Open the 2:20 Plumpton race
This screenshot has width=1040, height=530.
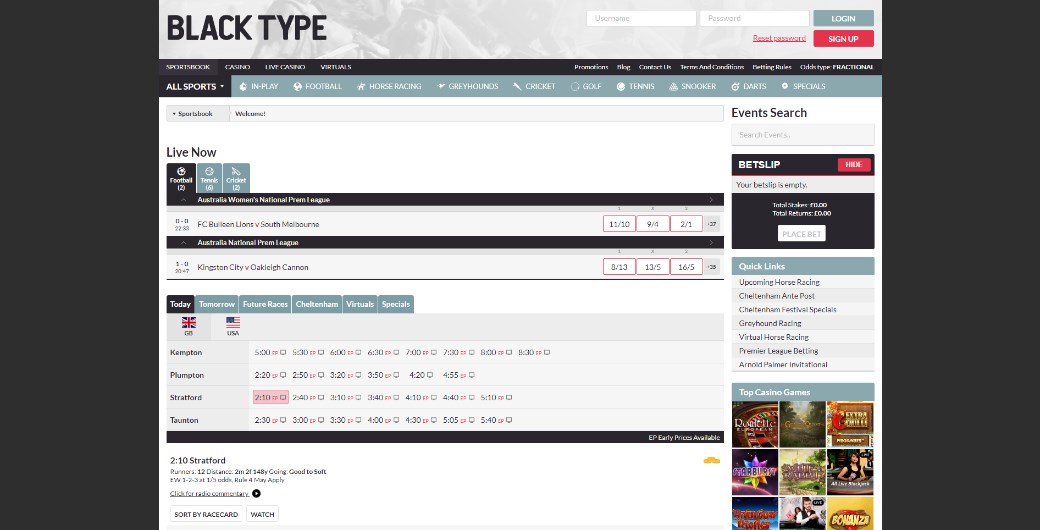coord(271,375)
